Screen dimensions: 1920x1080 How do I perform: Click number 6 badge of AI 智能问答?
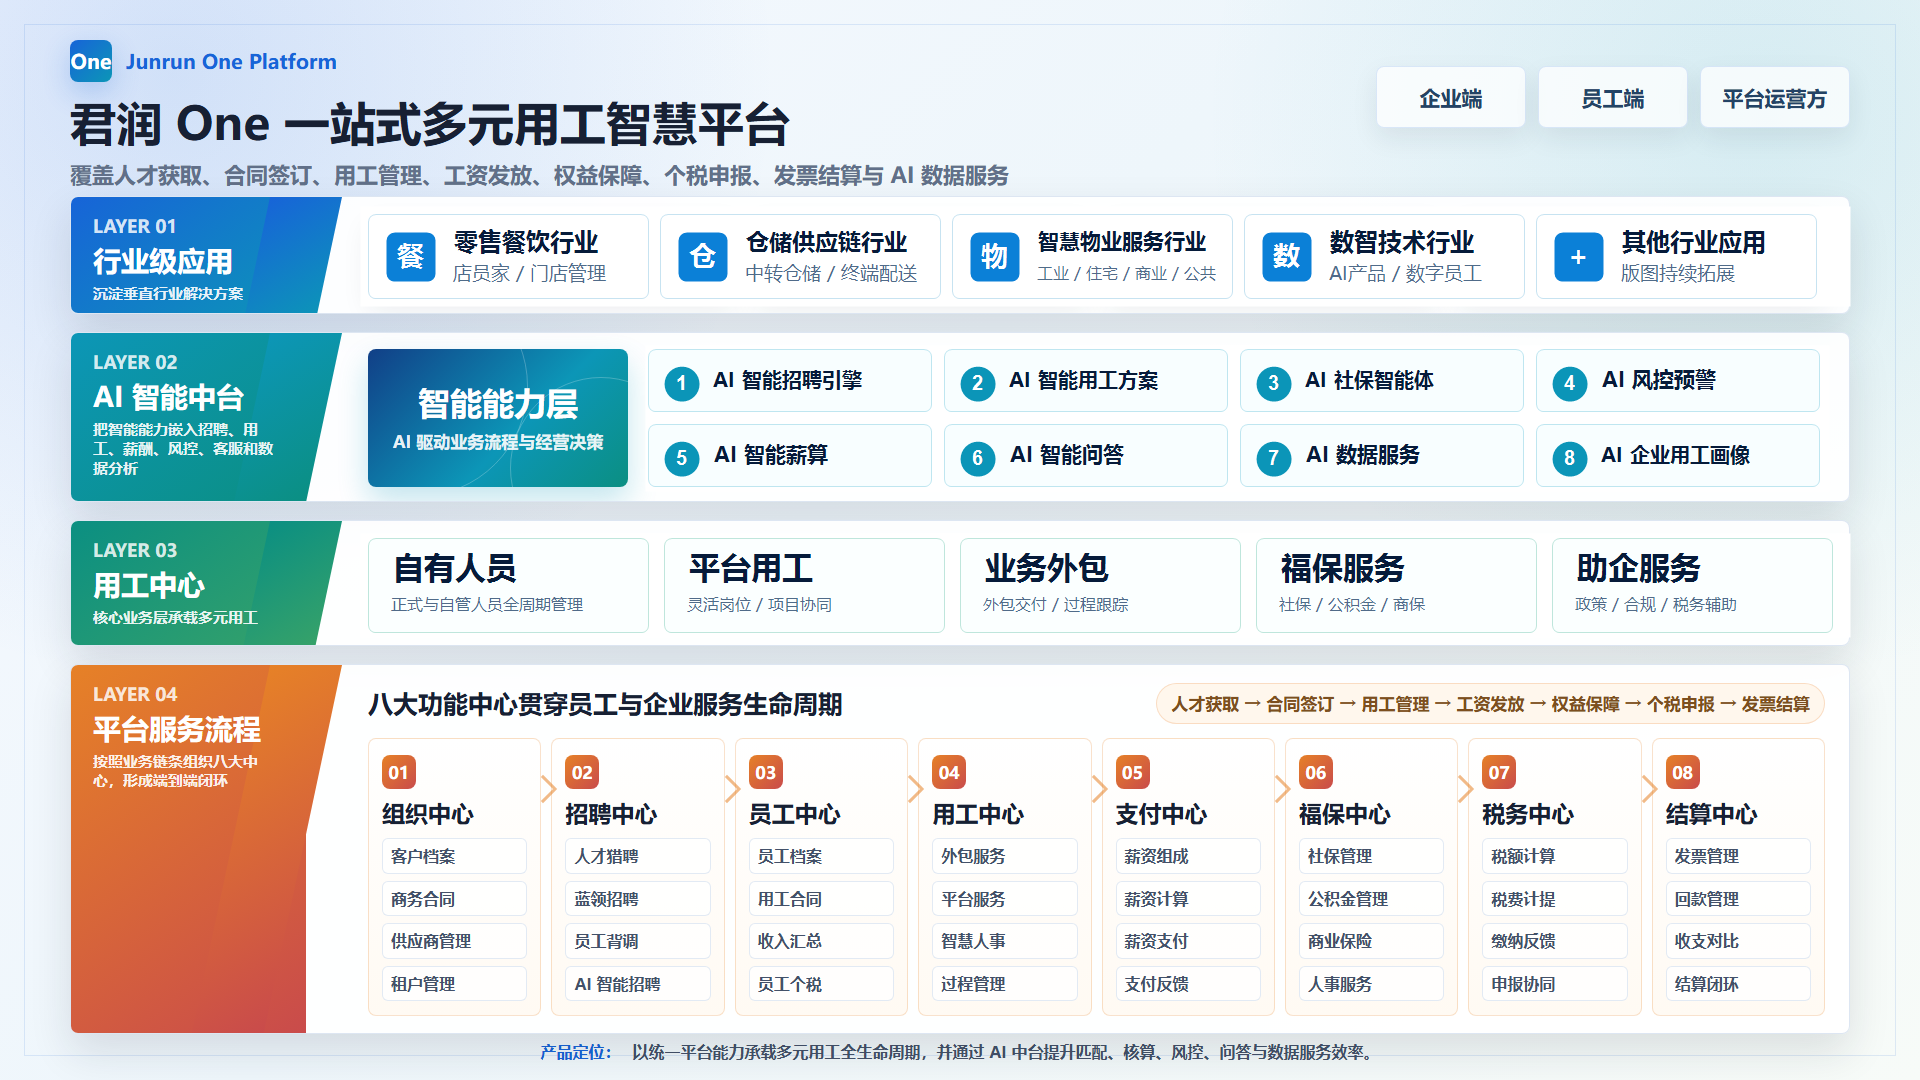pos(978,458)
